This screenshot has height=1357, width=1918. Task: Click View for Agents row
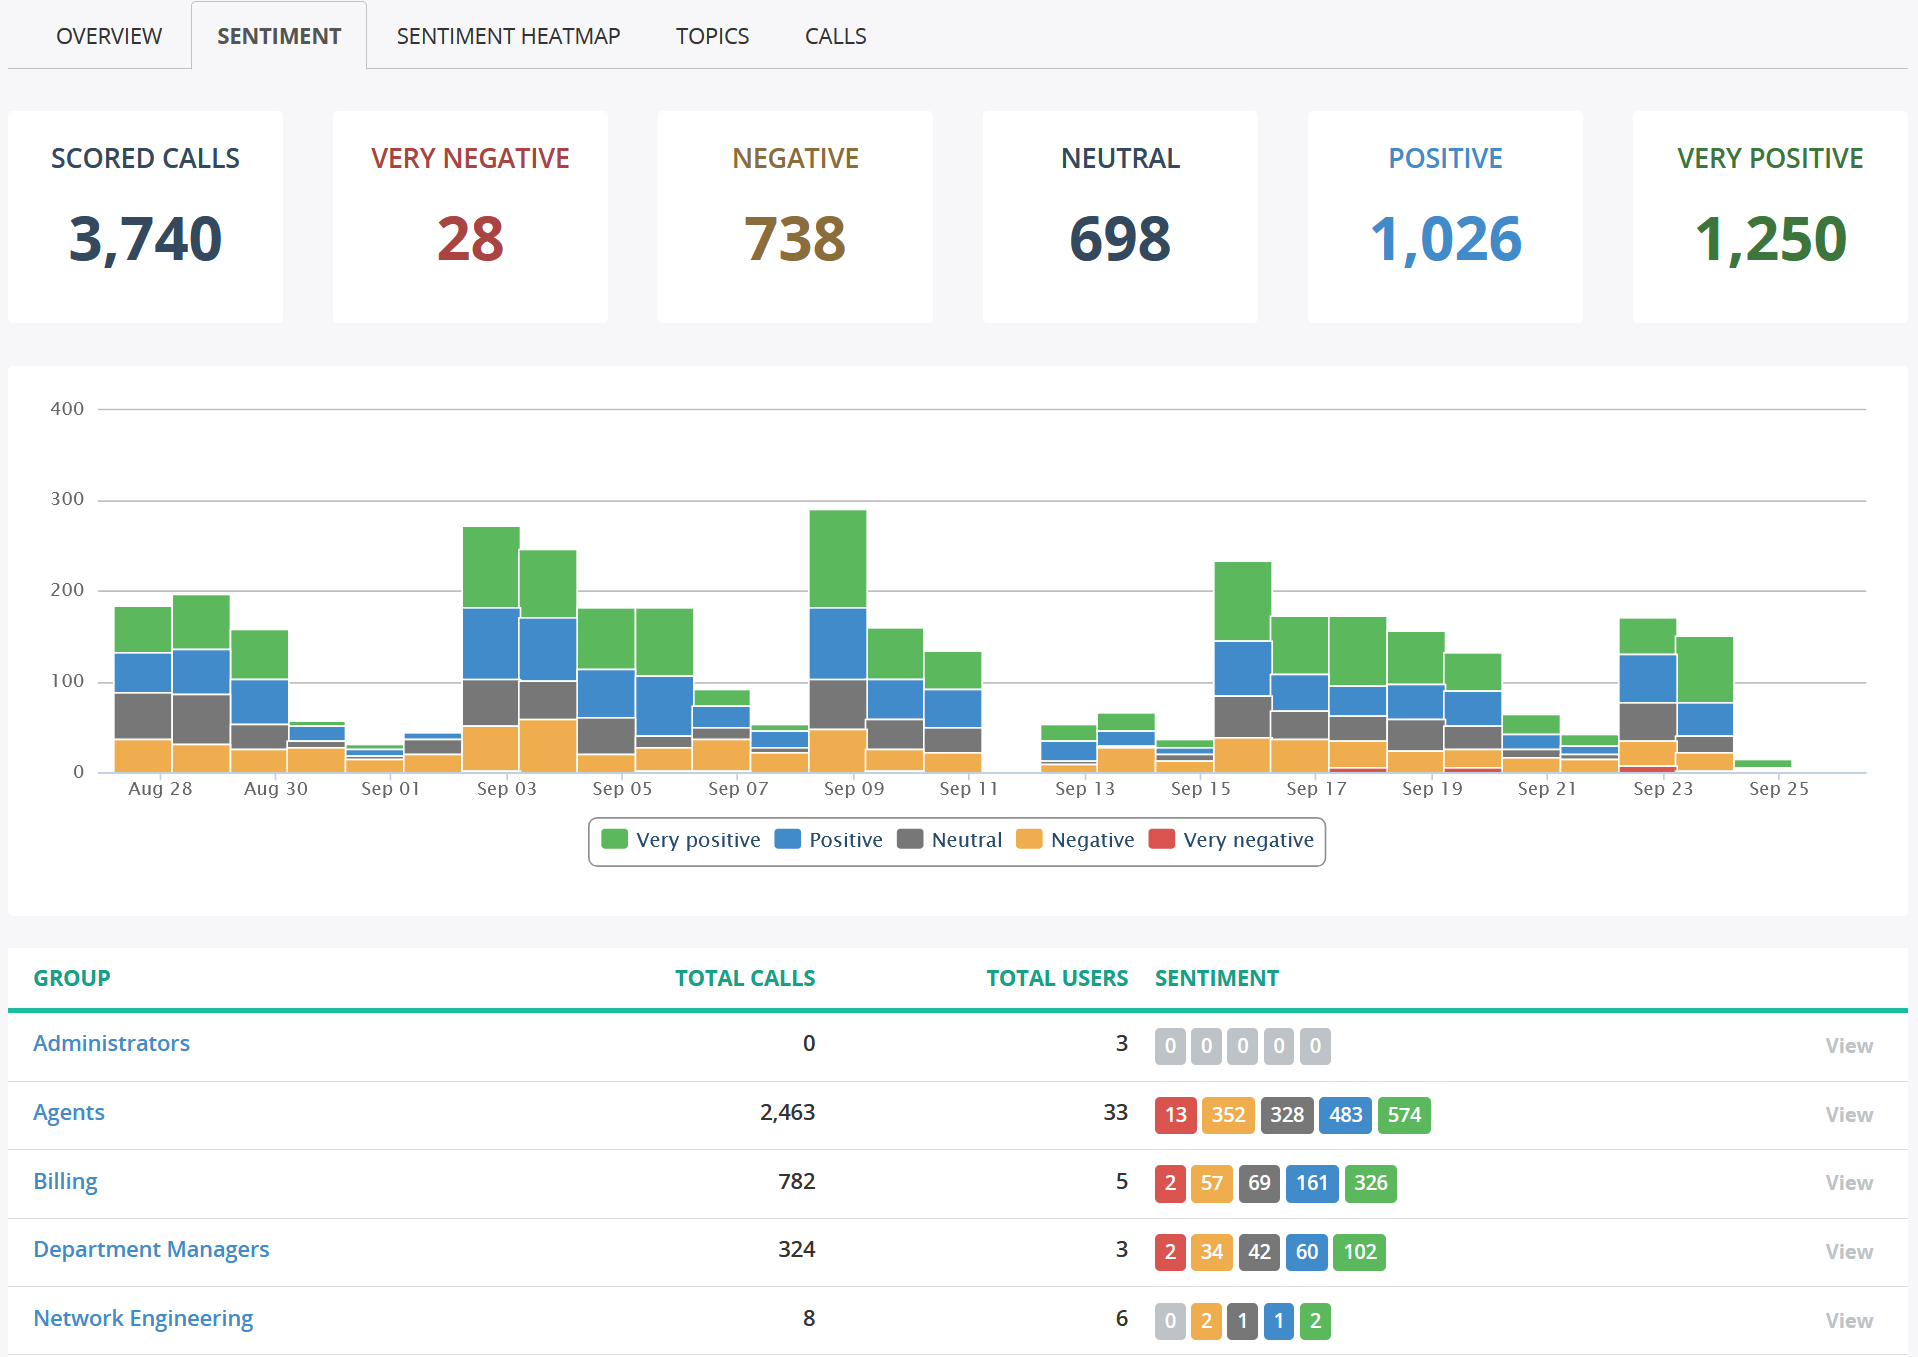[x=1849, y=1114]
